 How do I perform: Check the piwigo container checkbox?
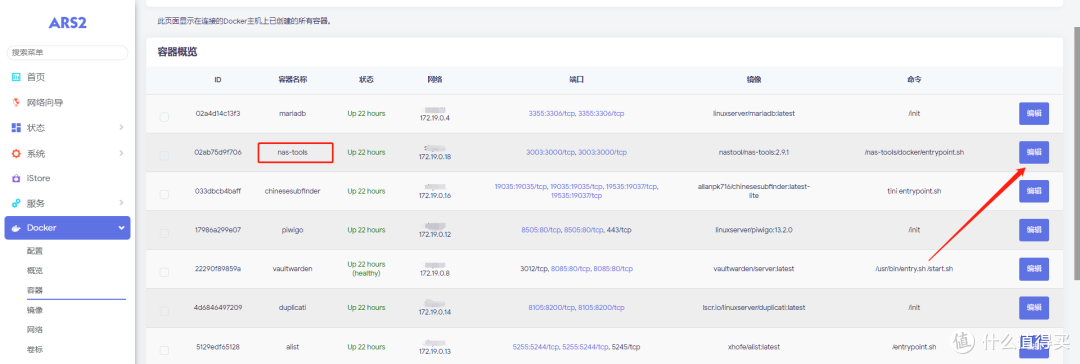pos(164,234)
